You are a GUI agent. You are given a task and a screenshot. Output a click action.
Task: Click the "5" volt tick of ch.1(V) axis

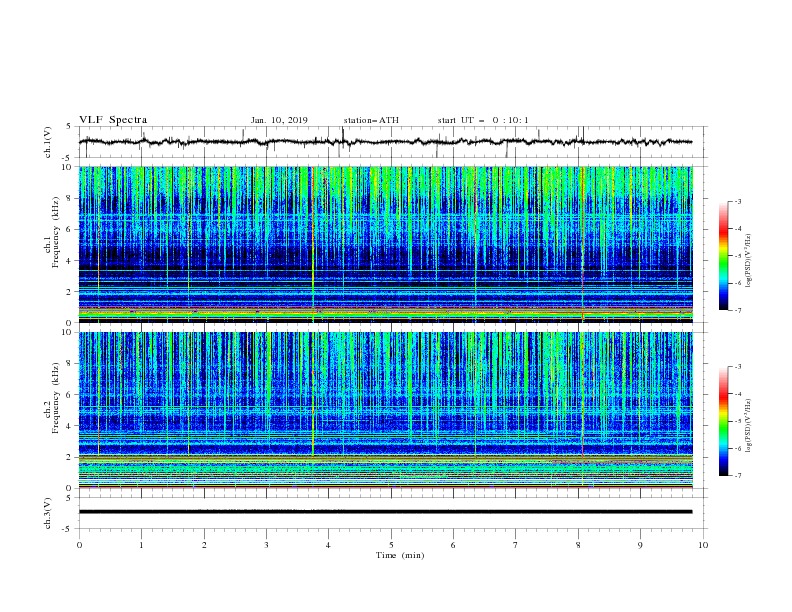pos(69,127)
